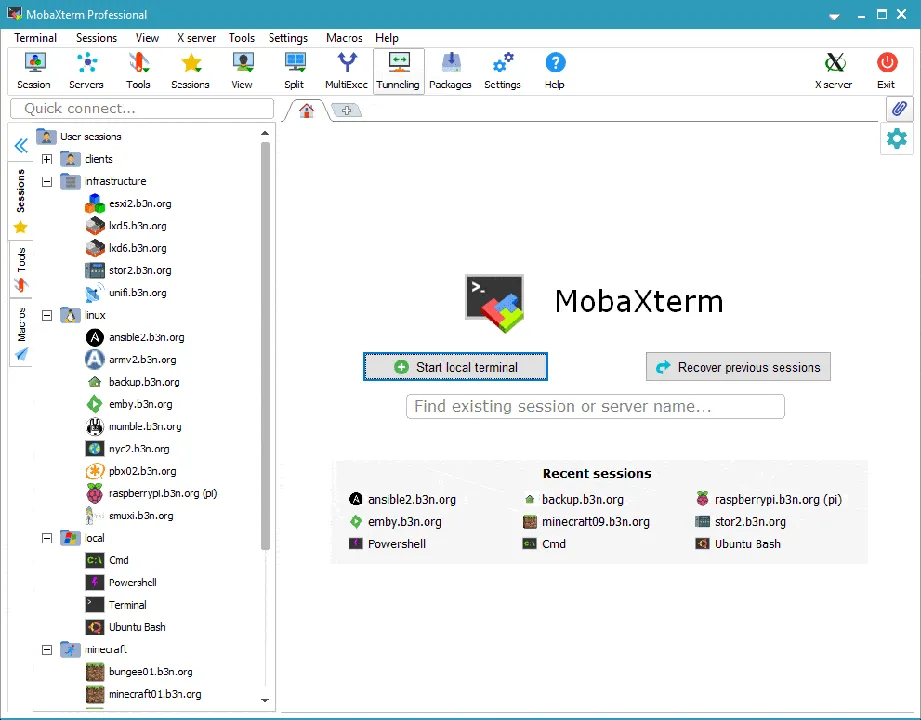
Task: Click Recover previous sessions button
Action: click(738, 367)
